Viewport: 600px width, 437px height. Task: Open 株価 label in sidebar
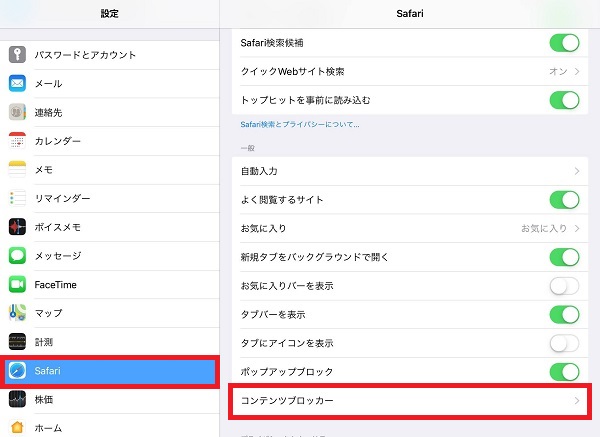[44, 399]
